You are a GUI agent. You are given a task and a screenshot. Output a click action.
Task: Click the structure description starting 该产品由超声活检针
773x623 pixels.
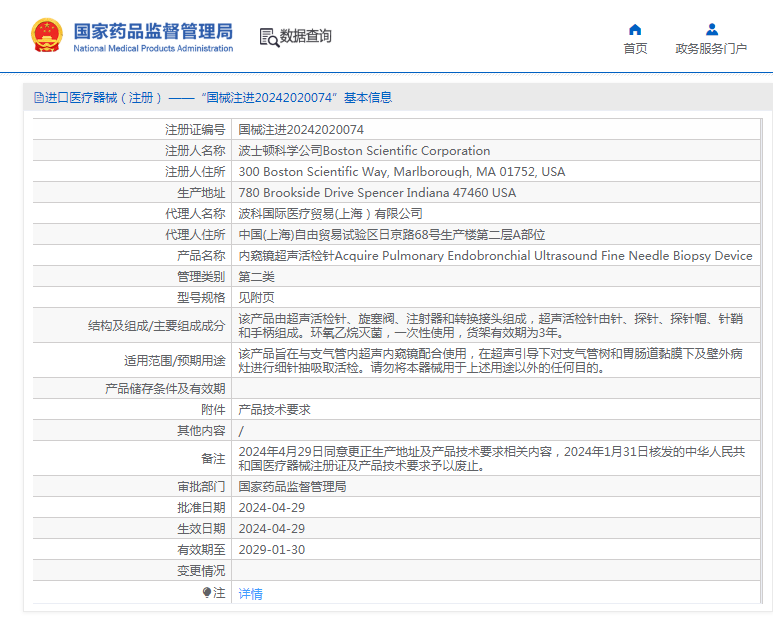(491, 325)
